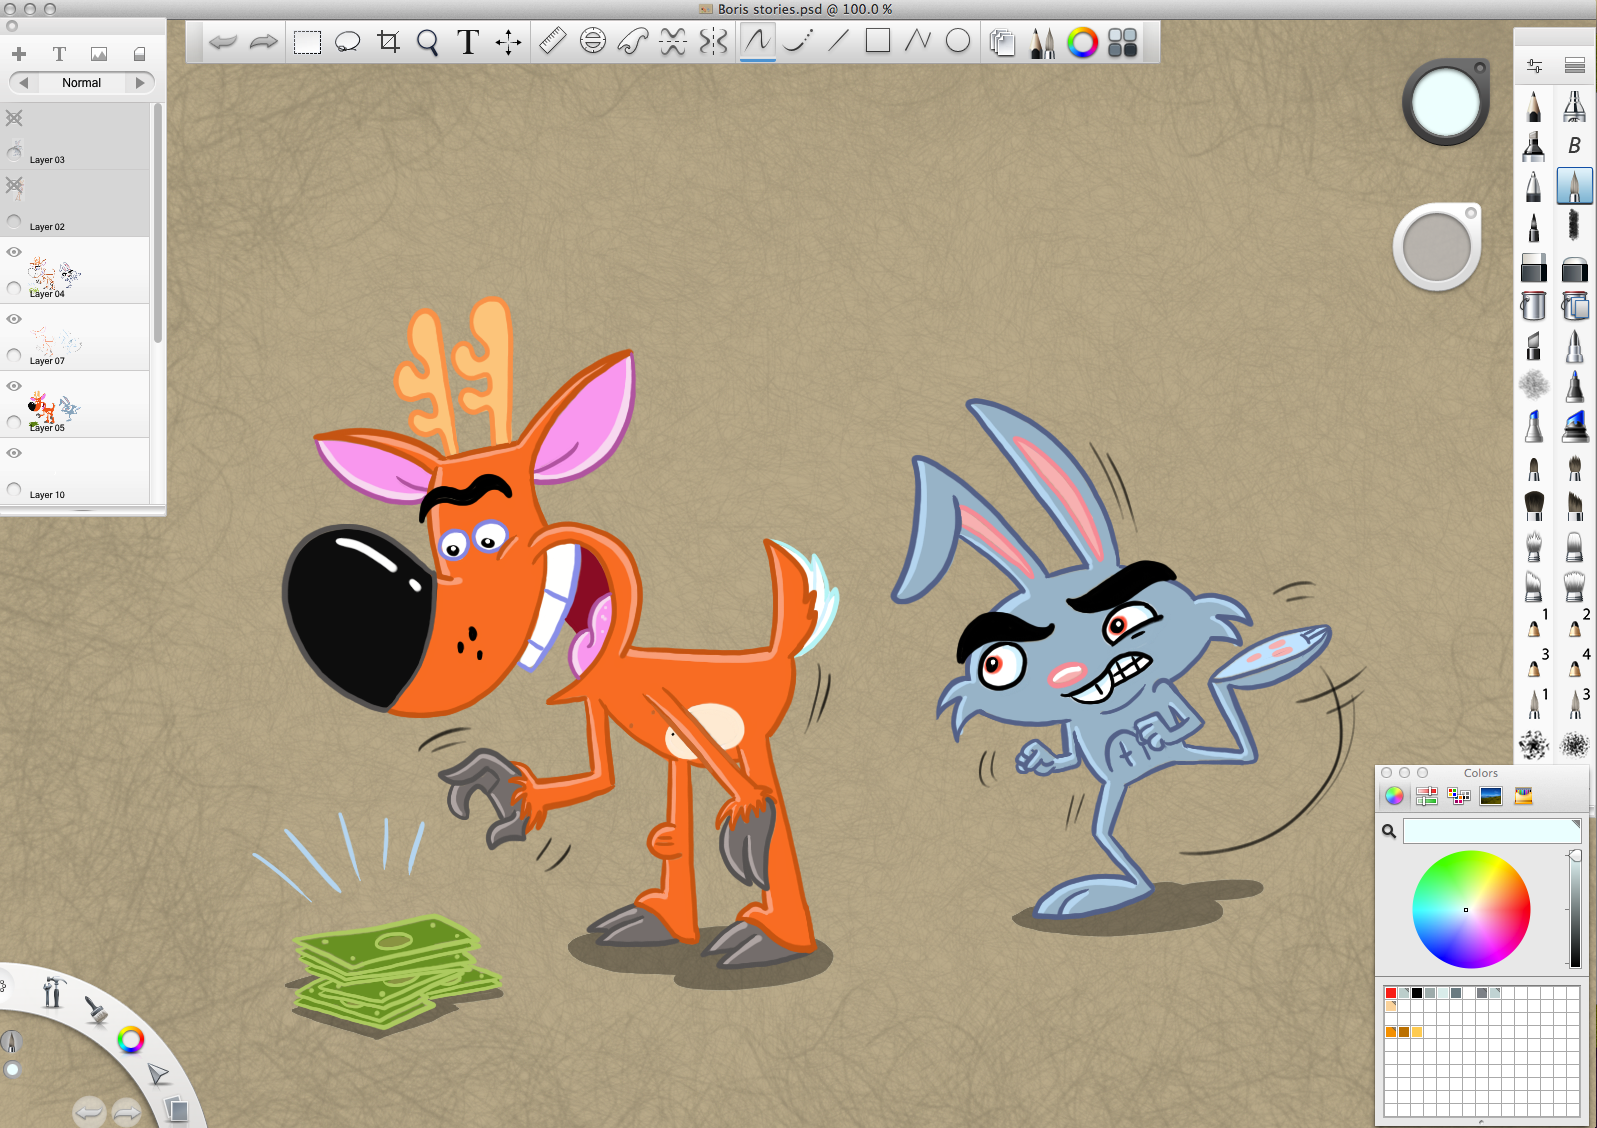The width and height of the screenshot is (1597, 1128).
Task: Enable the Ruler guide tool
Action: click(552, 41)
